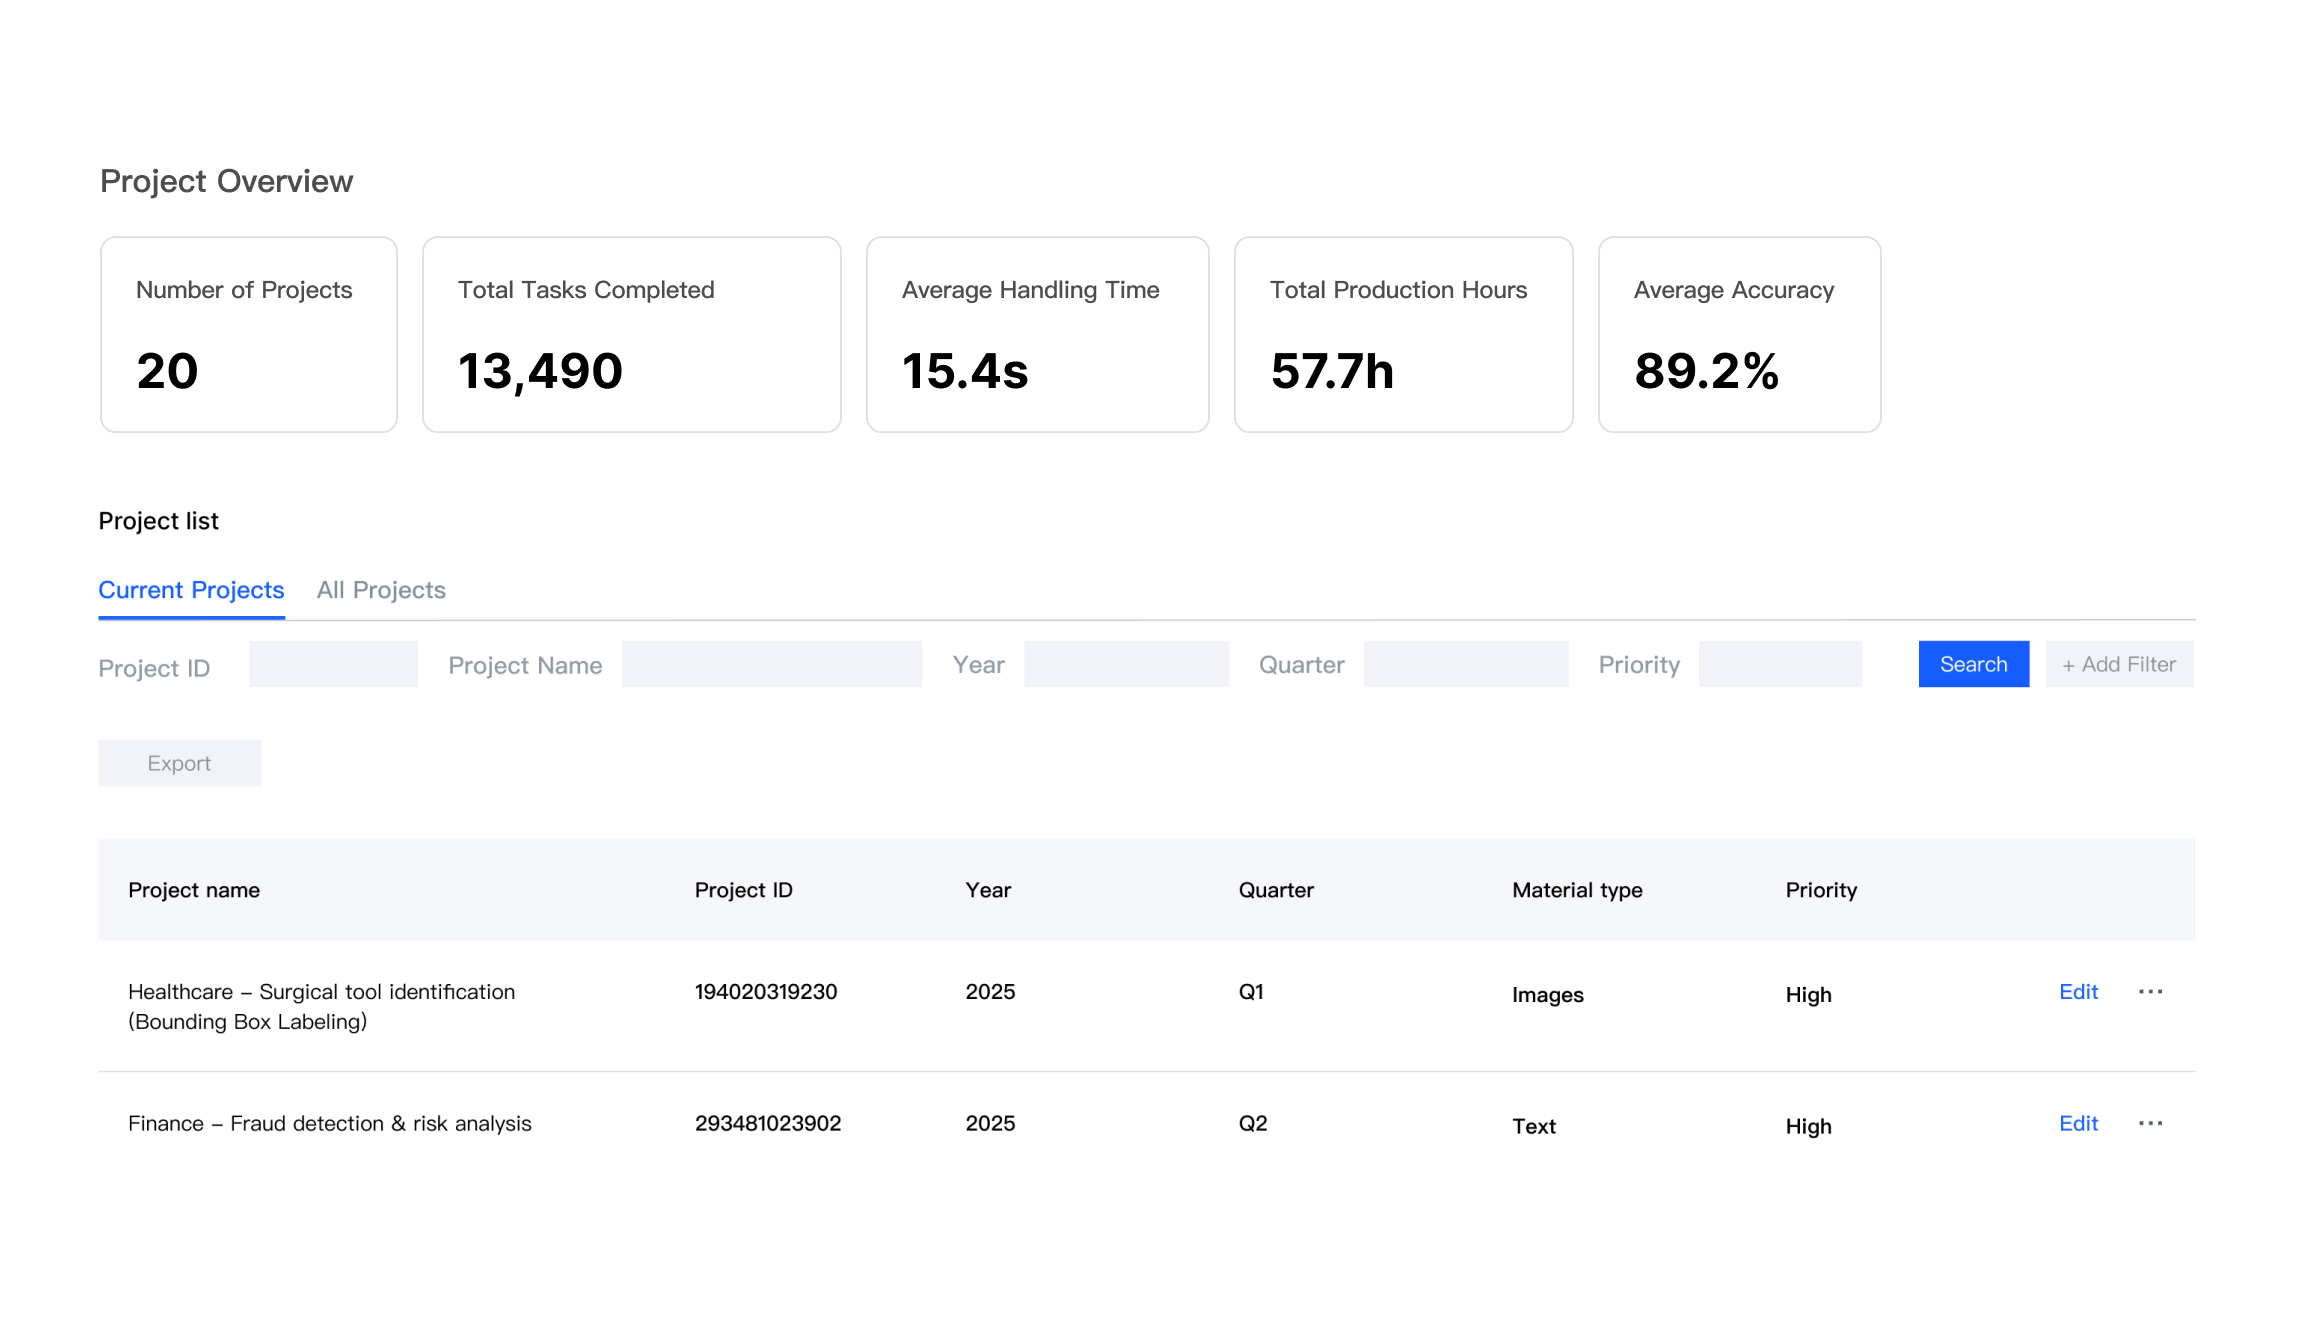Open the Priority filter field
The height and width of the screenshot is (1340, 2304).
point(1780,663)
